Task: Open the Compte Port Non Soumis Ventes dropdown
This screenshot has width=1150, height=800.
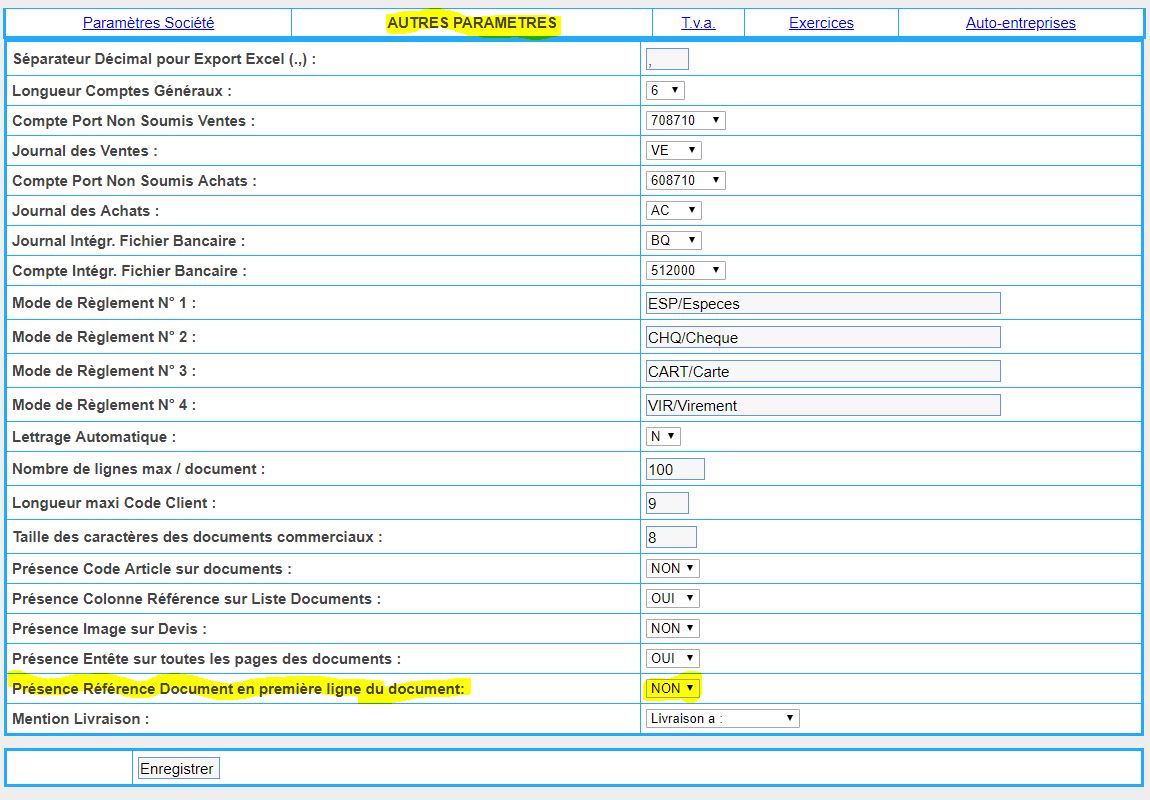Action: [x=685, y=121]
